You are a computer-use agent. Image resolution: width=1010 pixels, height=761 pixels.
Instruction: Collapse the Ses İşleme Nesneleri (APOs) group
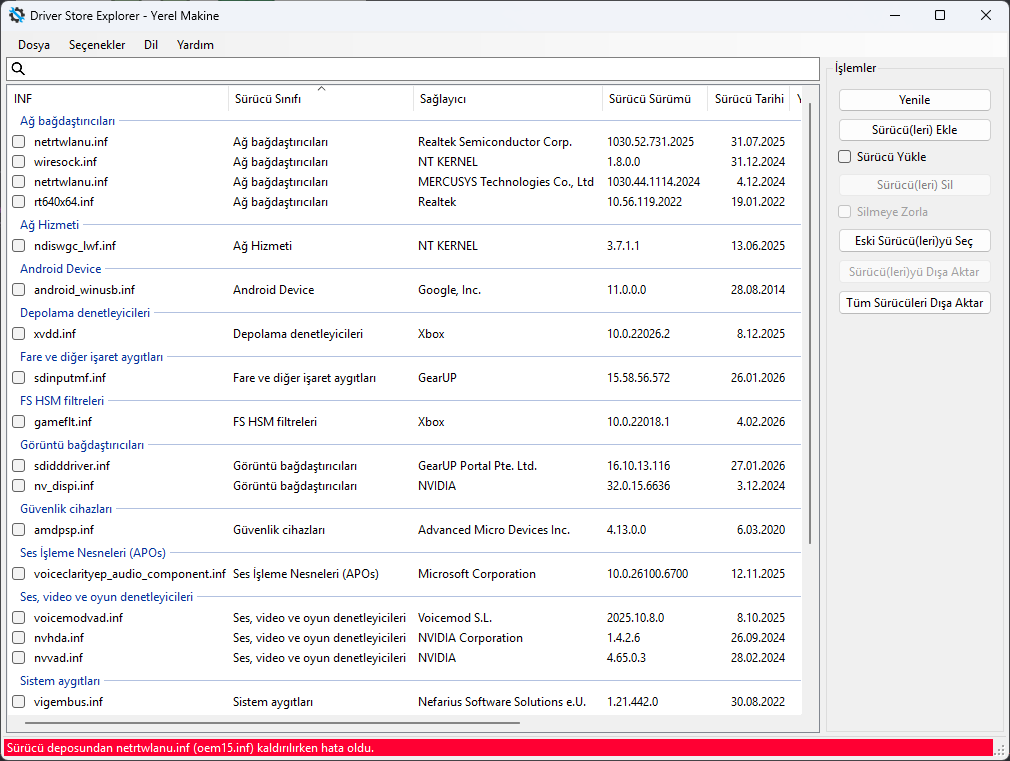(x=93, y=552)
